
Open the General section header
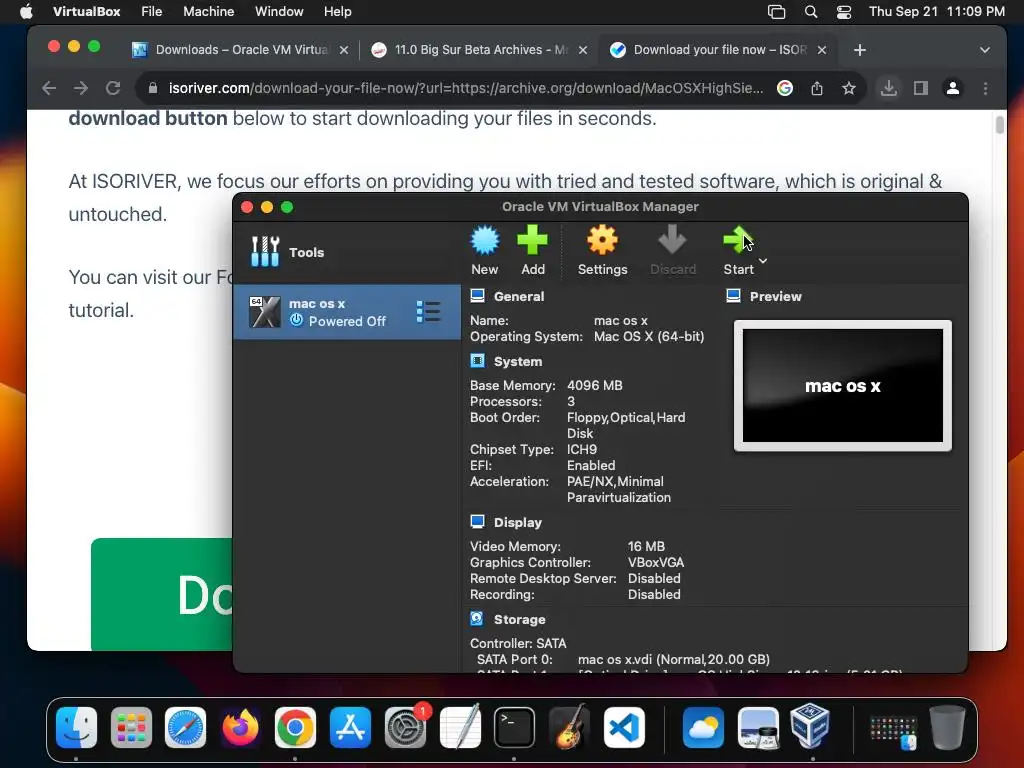tap(519, 296)
